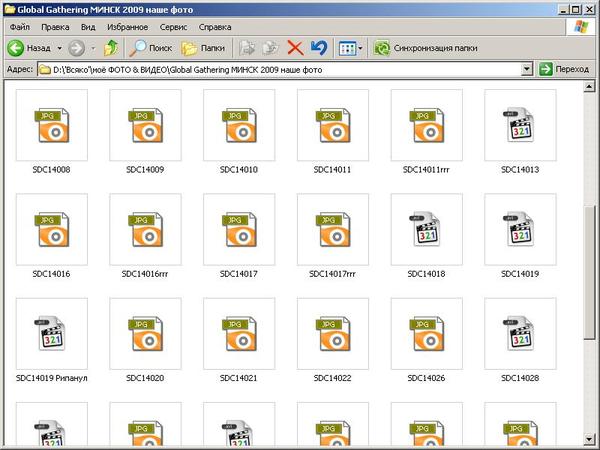Select the SDC14011rrr JPG file
Viewport: 600px width, 450px height.
tap(426, 132)
